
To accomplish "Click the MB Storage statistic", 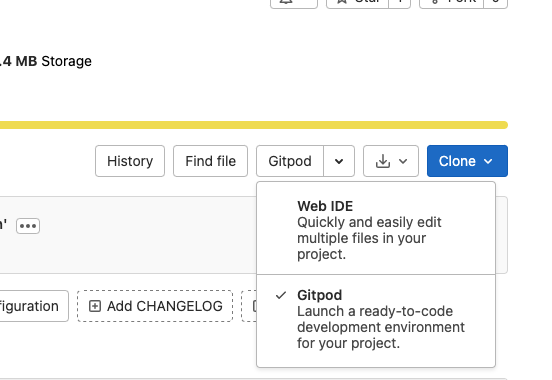I will [x=45, y=61].
